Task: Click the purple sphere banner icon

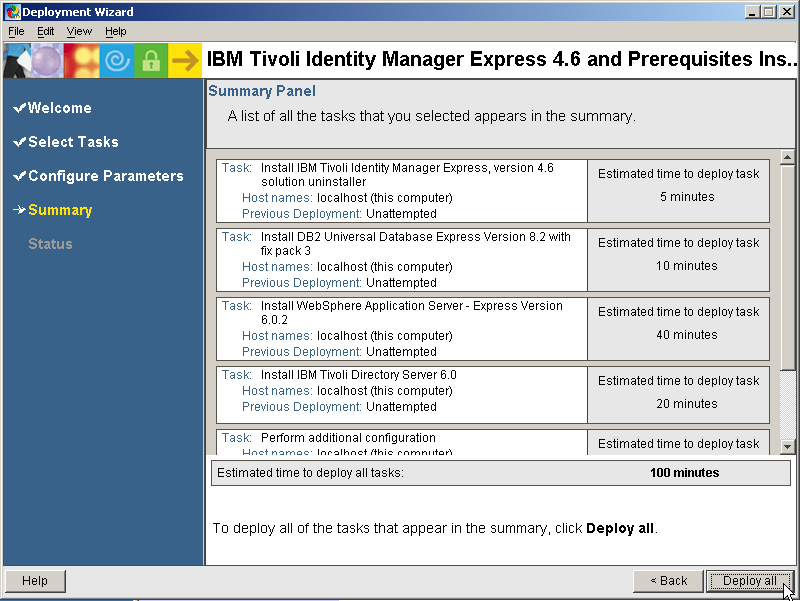Action: 47,60
